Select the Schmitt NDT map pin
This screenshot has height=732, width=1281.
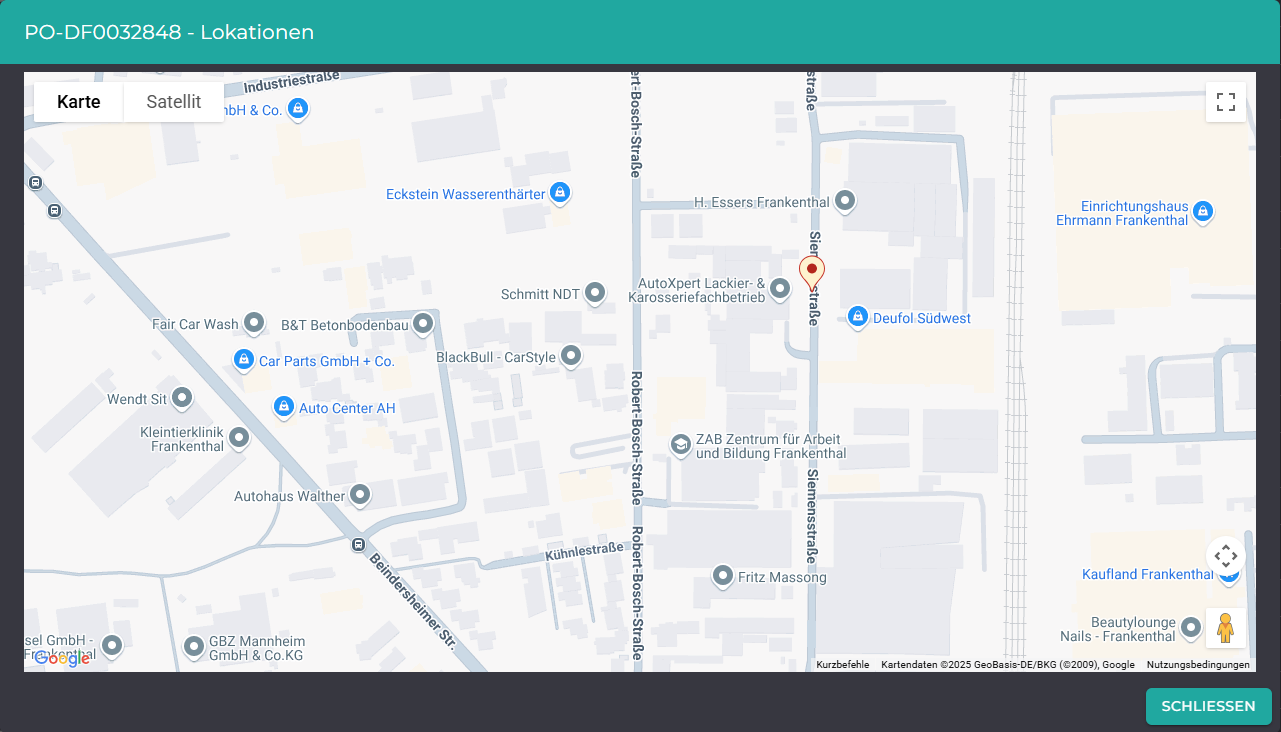pos(595,293)
